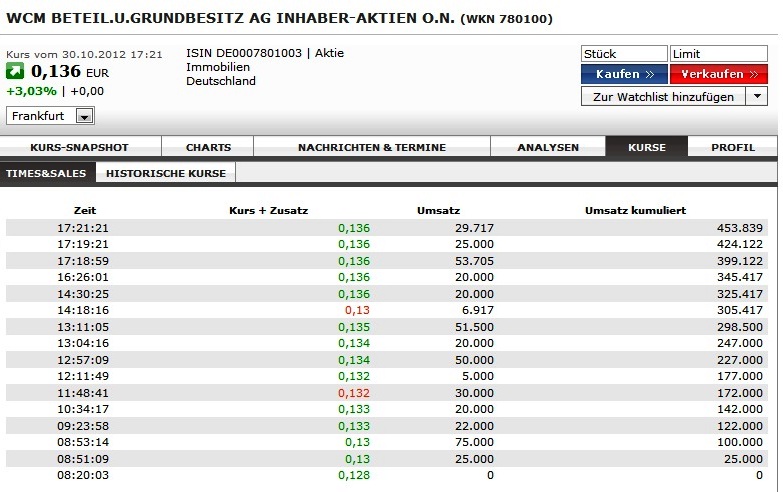Viewport: 783px width, 492px height.
Task: Click into the Stück quantity field
Action: point(623,54)
